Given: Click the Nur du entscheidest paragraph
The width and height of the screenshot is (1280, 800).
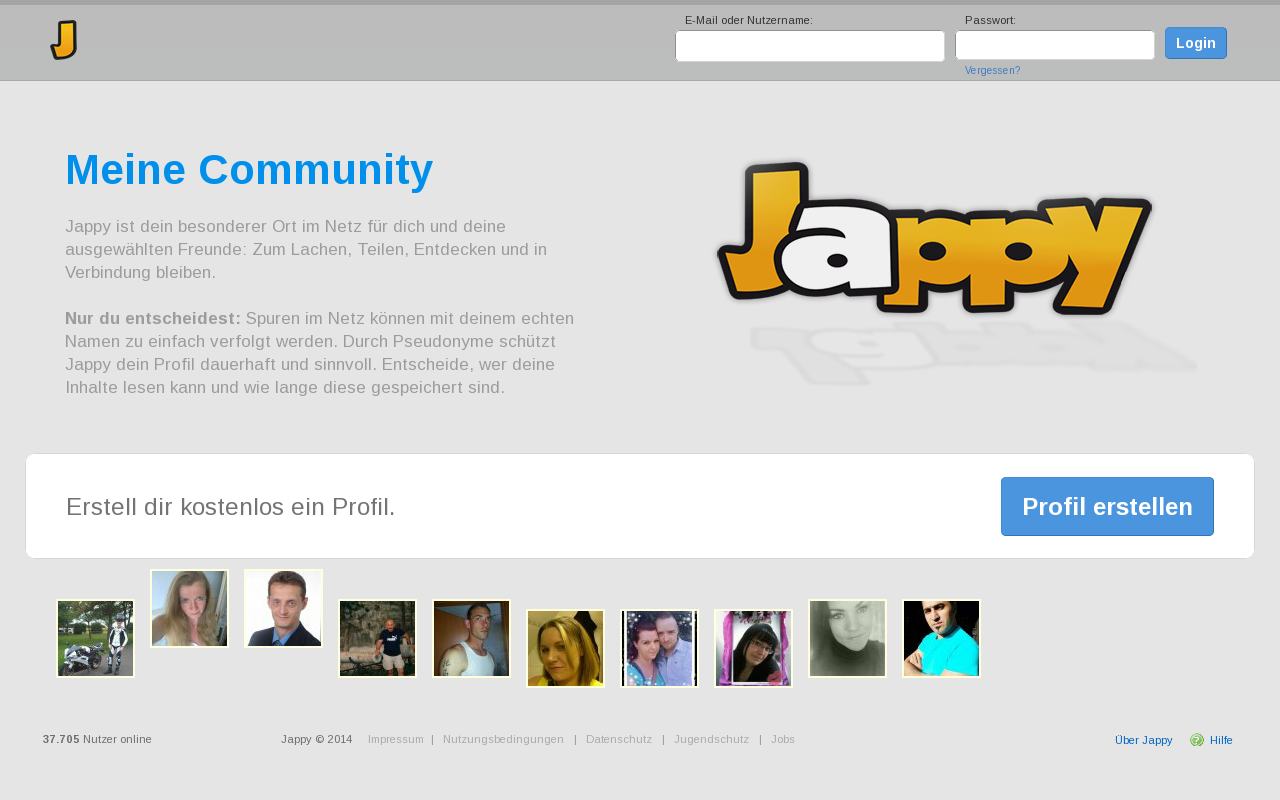Looking at the screenshot, I should tap(320, 353).
